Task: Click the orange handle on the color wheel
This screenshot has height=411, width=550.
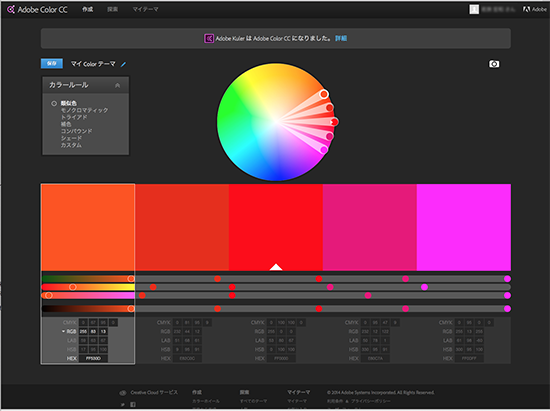Action: point(324,94)
